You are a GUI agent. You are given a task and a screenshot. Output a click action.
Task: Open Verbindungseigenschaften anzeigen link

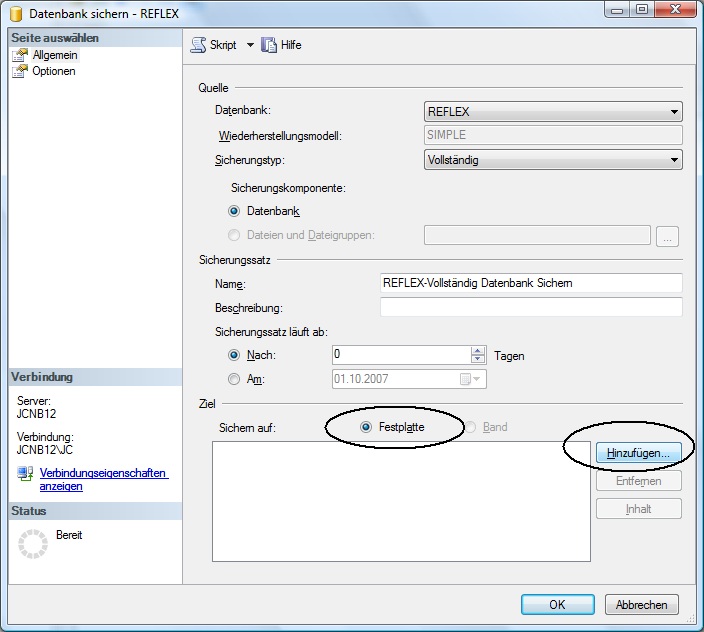(x=103, y=479)
